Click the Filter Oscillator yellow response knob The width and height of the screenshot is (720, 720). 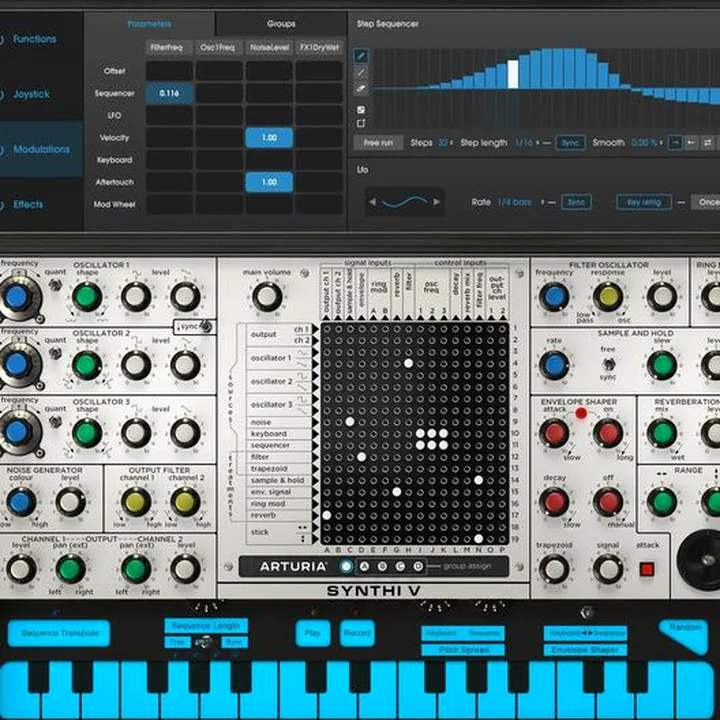[608, 297]
